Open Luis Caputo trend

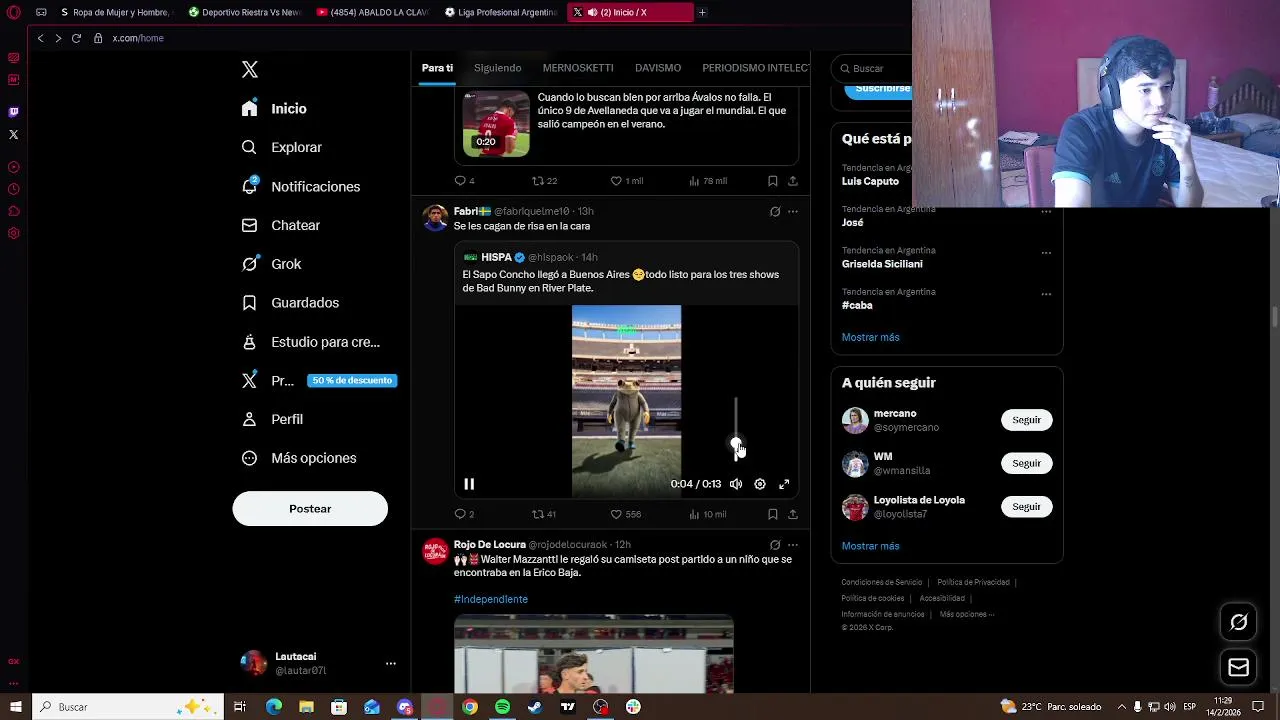tap(870, 181)
